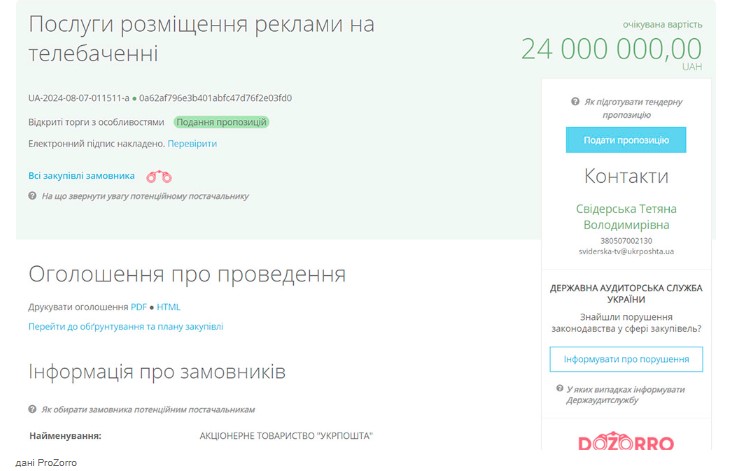Image resolution: width=730 pixels, height=471 pixels.
Task: Click help icon beside 'У яких випадках інформувати'
Action: (560, 389)
